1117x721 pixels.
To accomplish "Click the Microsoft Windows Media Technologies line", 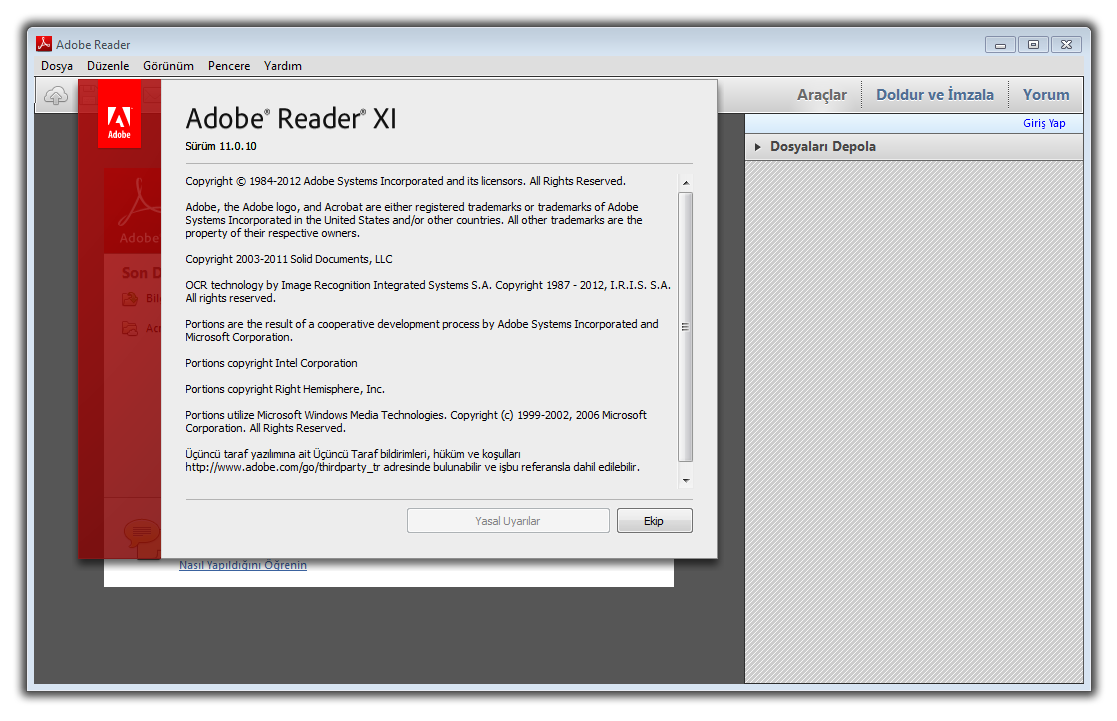I will (x=416, y=422).
